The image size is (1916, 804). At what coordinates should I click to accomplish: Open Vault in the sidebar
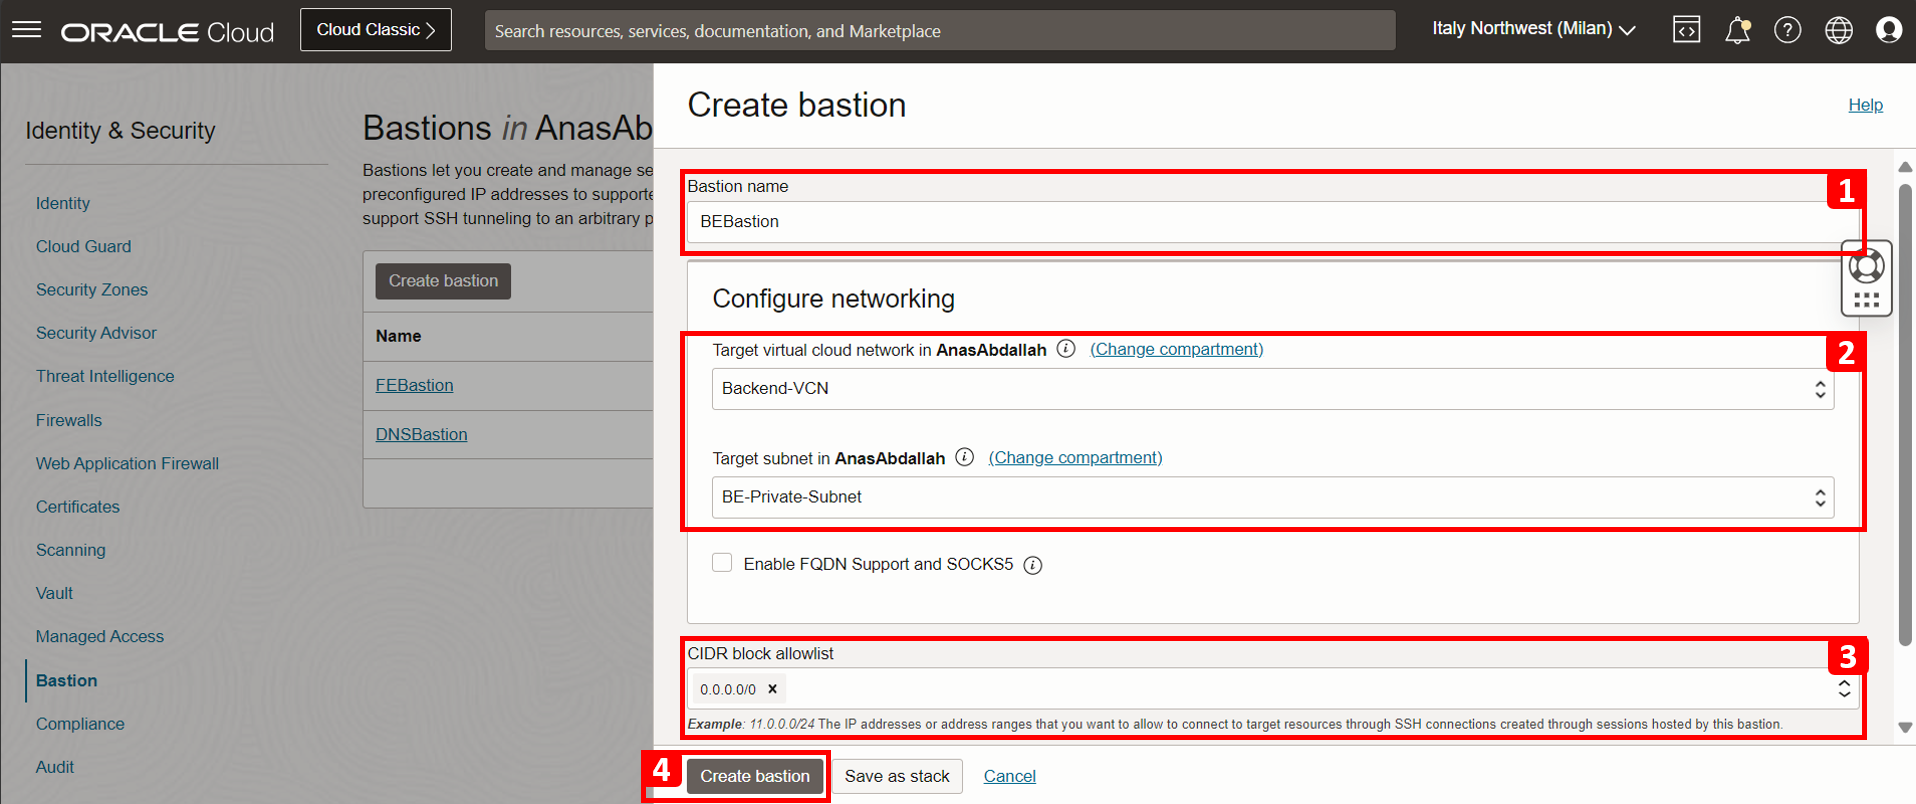pos(54,593)
